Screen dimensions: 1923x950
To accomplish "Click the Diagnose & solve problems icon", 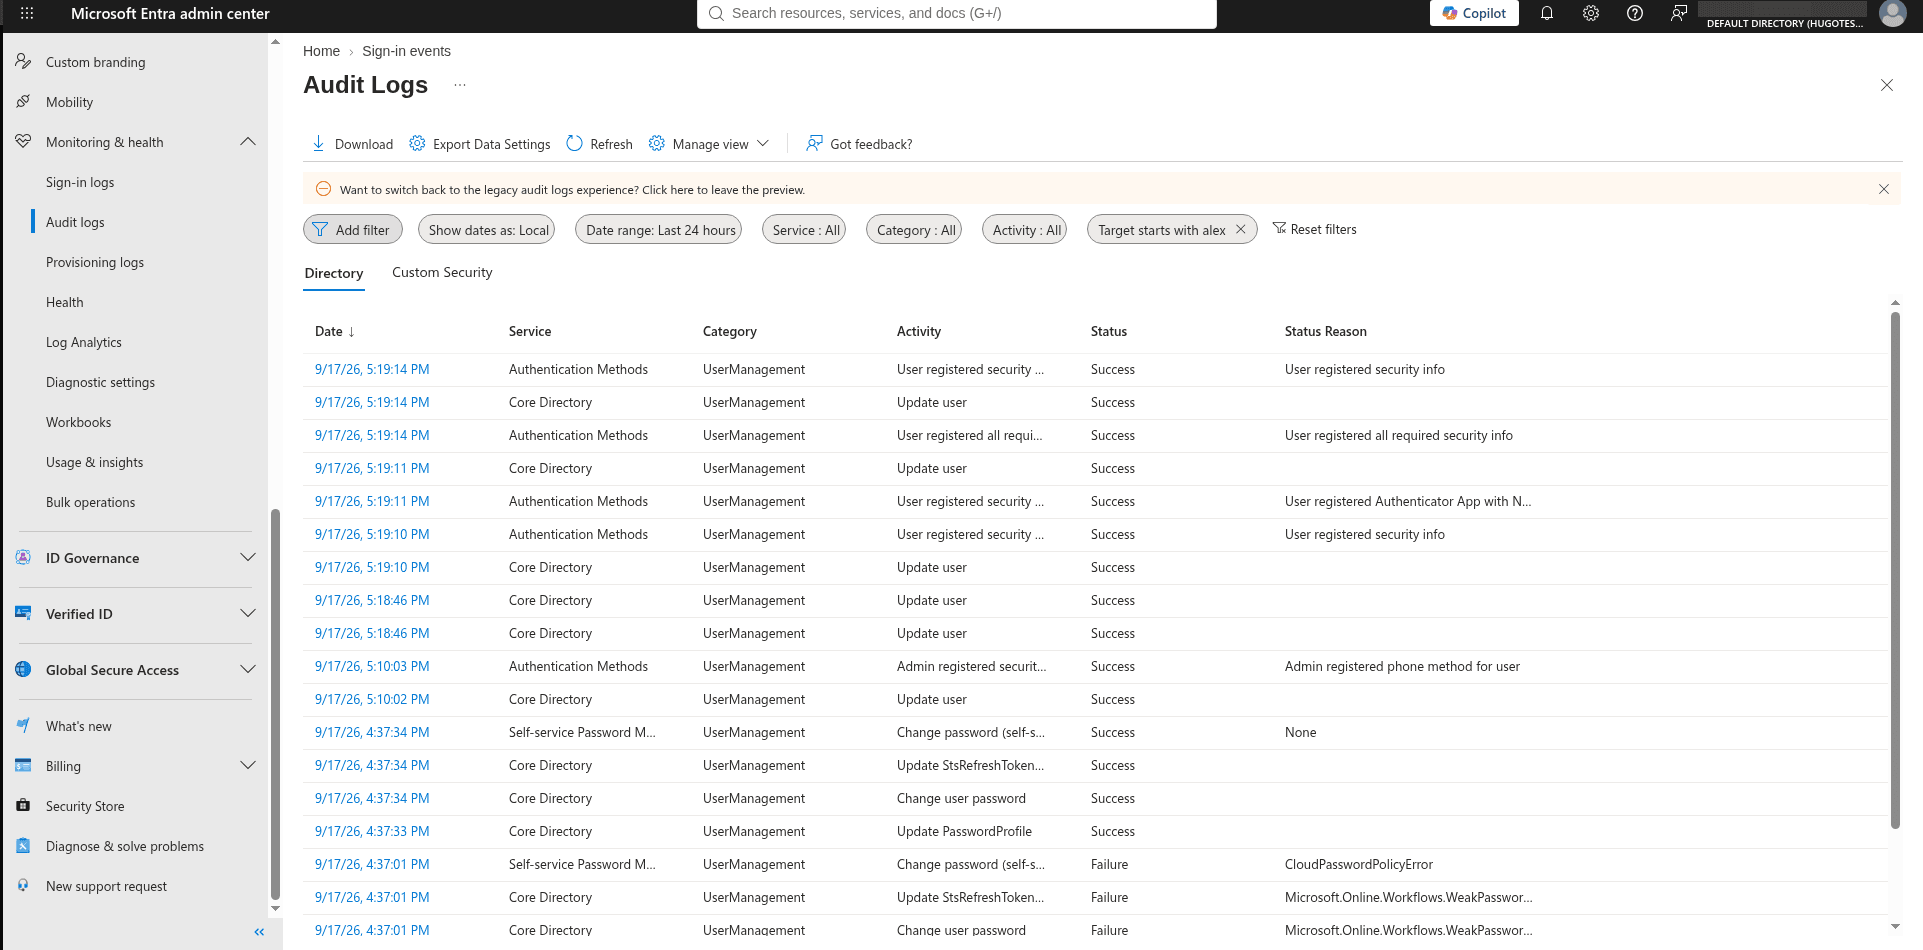I will tap(23, 846).
